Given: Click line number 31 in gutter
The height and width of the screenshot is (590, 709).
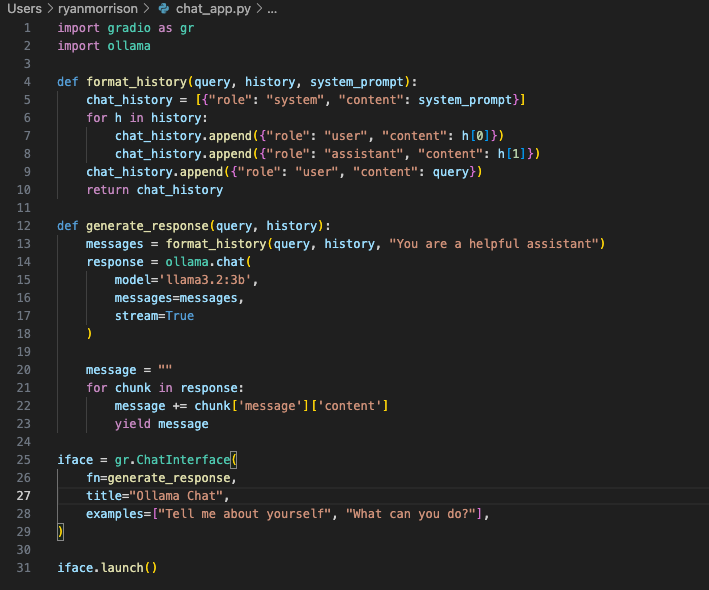Looking at the screenshot, I should tap(24, 568).
